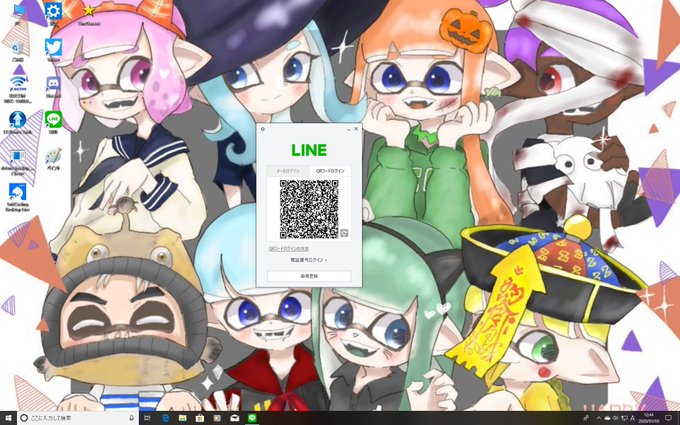The width and height of the screenshot is (680, 425).
Task: Open the app pinned right of Store
Action: 217,418
